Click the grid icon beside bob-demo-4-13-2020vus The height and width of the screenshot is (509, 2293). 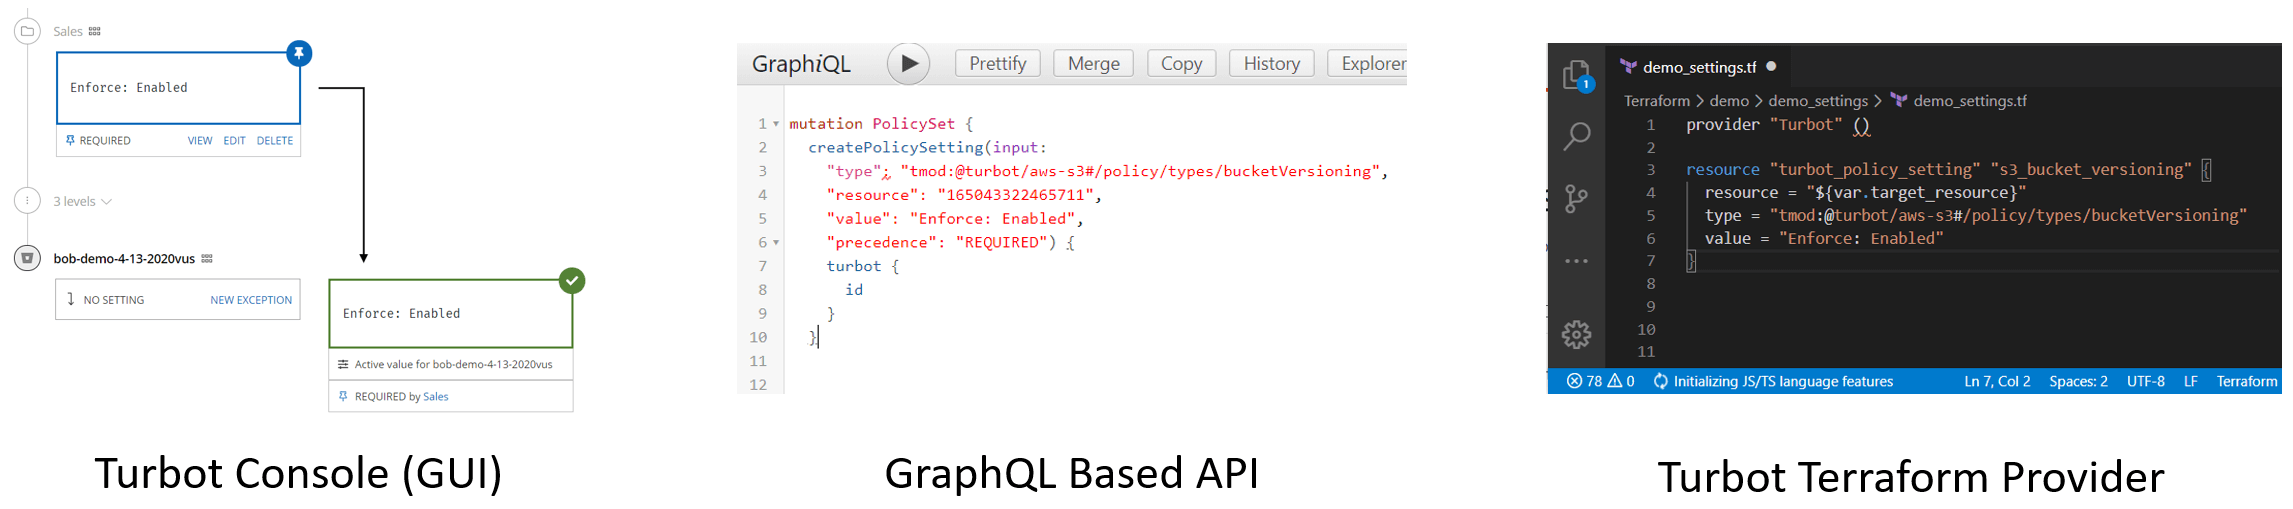pyautogui.click(x=207, y=258)
